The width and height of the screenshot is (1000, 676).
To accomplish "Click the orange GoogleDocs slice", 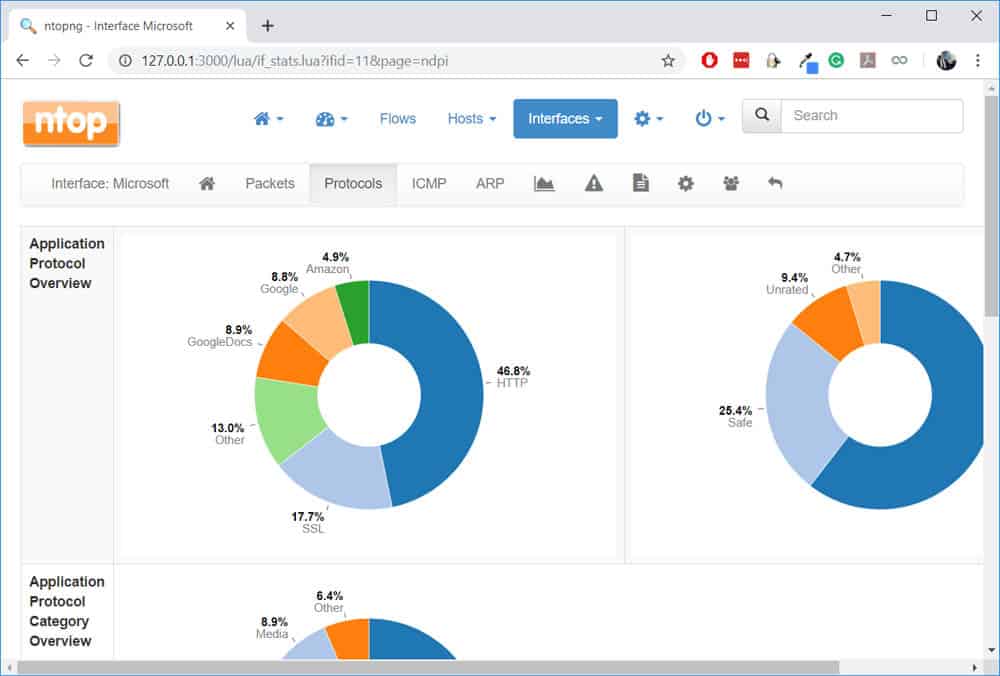I will (x=291, y=357).
